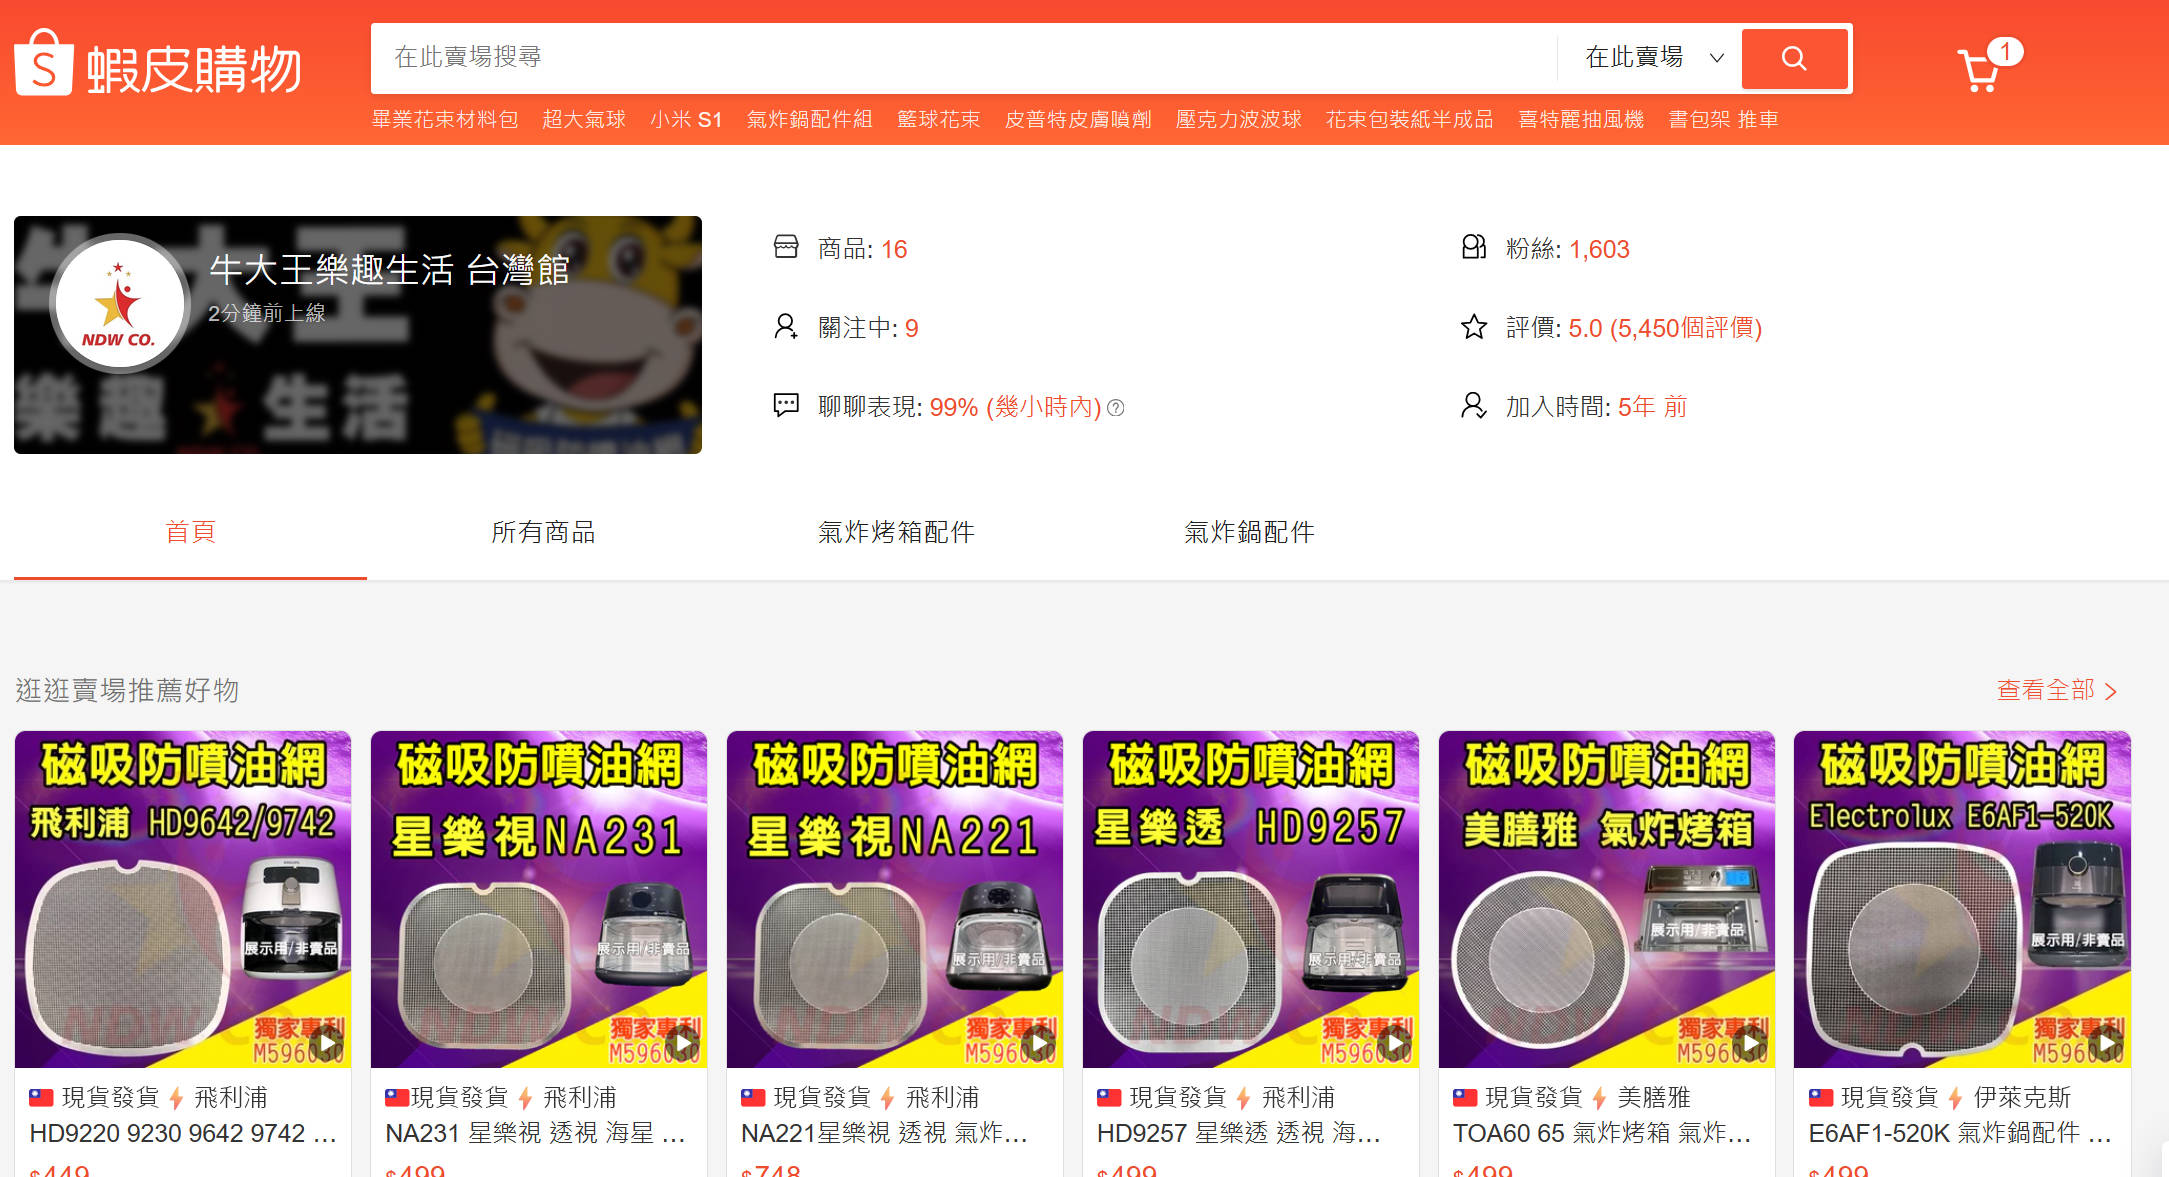
Task: Play video on 美膳雅 氣炸烤箱 thumbnail
Action: click(x=1751, y=1043)
